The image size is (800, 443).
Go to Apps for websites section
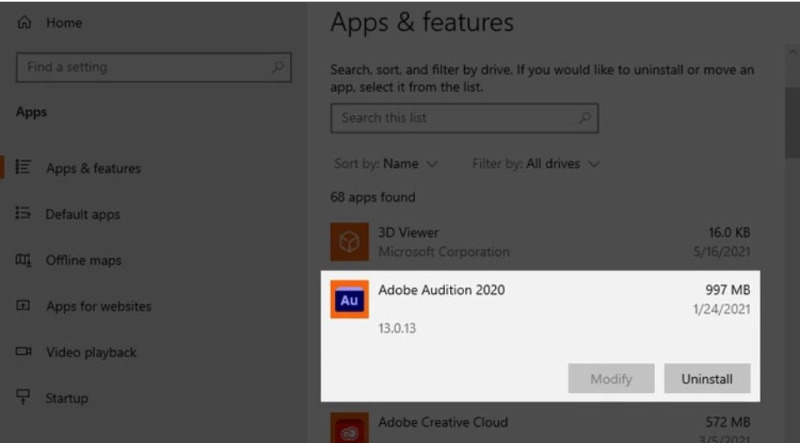tap(98, 306)
